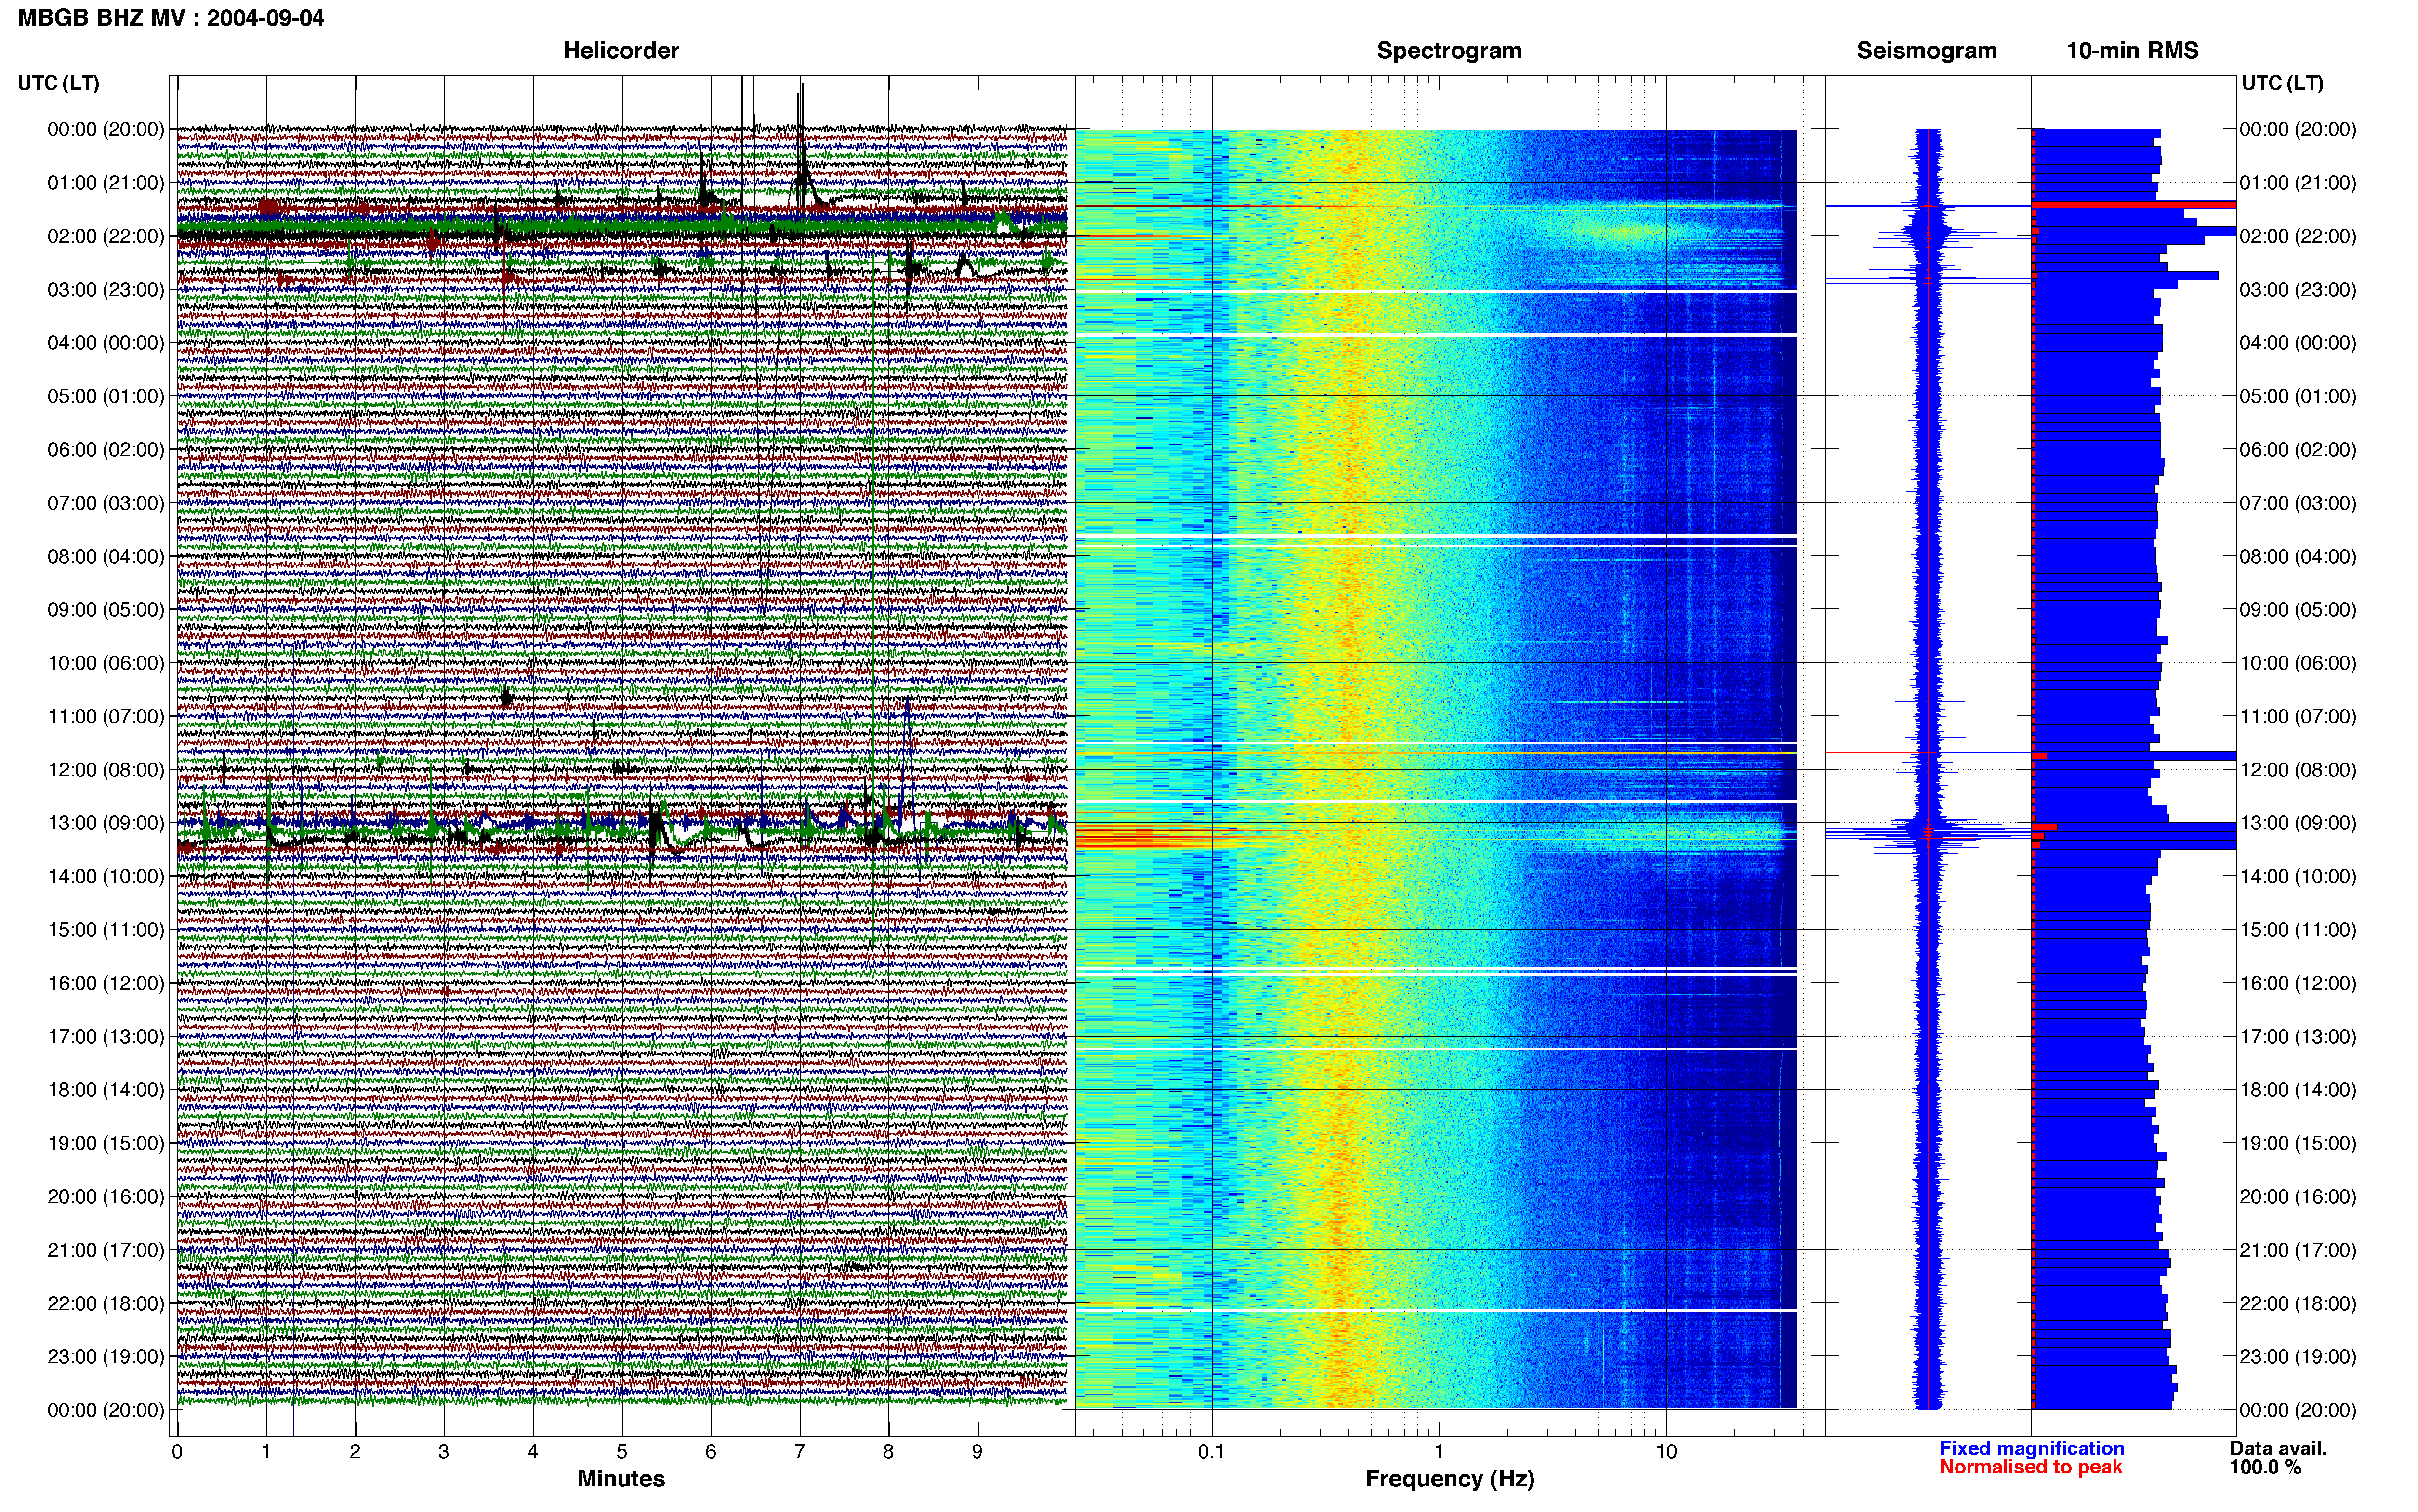Click left time label '04:00 (00:00)'
This screenshot has width=2418, height=1512.
point(106,343)
